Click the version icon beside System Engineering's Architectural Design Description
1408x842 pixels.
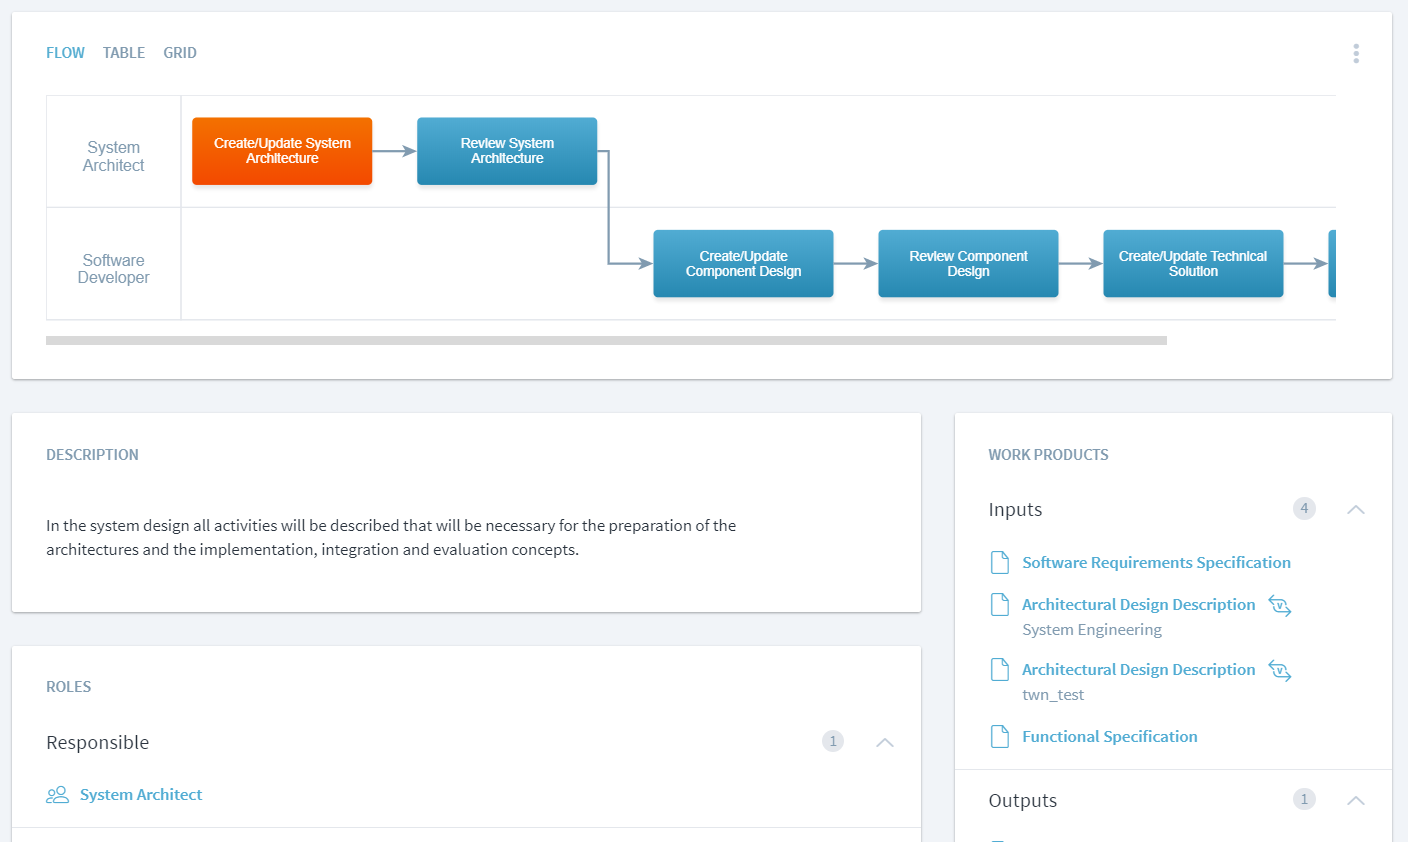click(1280, 605)
